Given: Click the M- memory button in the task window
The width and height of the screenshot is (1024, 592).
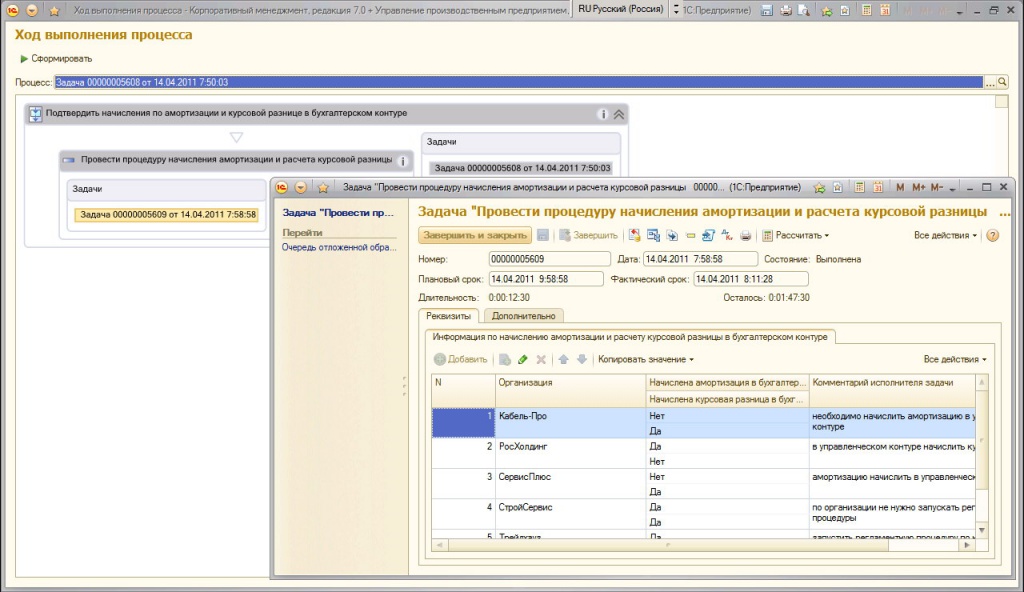Looking at the screenshot, I should point(936,188).
